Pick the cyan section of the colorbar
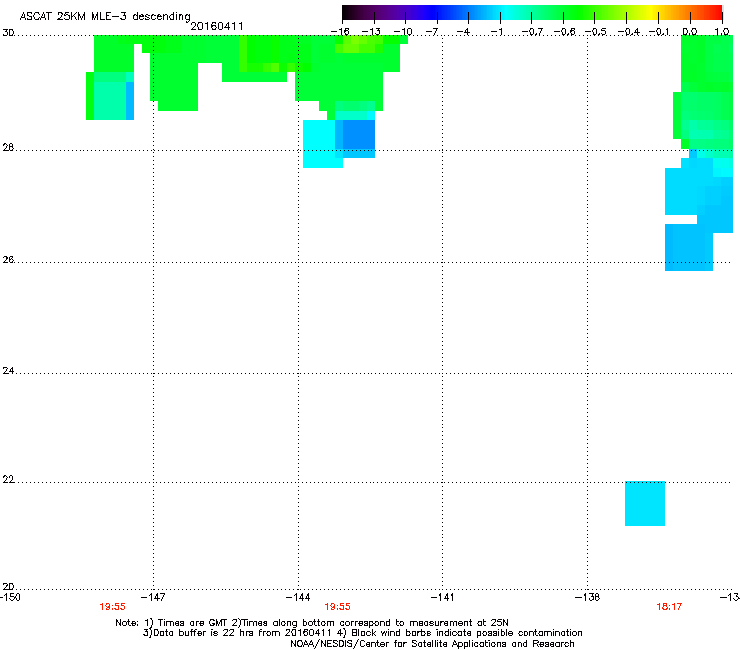The height and width of the screenshot is (650, 740). pyautogui.click(x=505, y=12)
